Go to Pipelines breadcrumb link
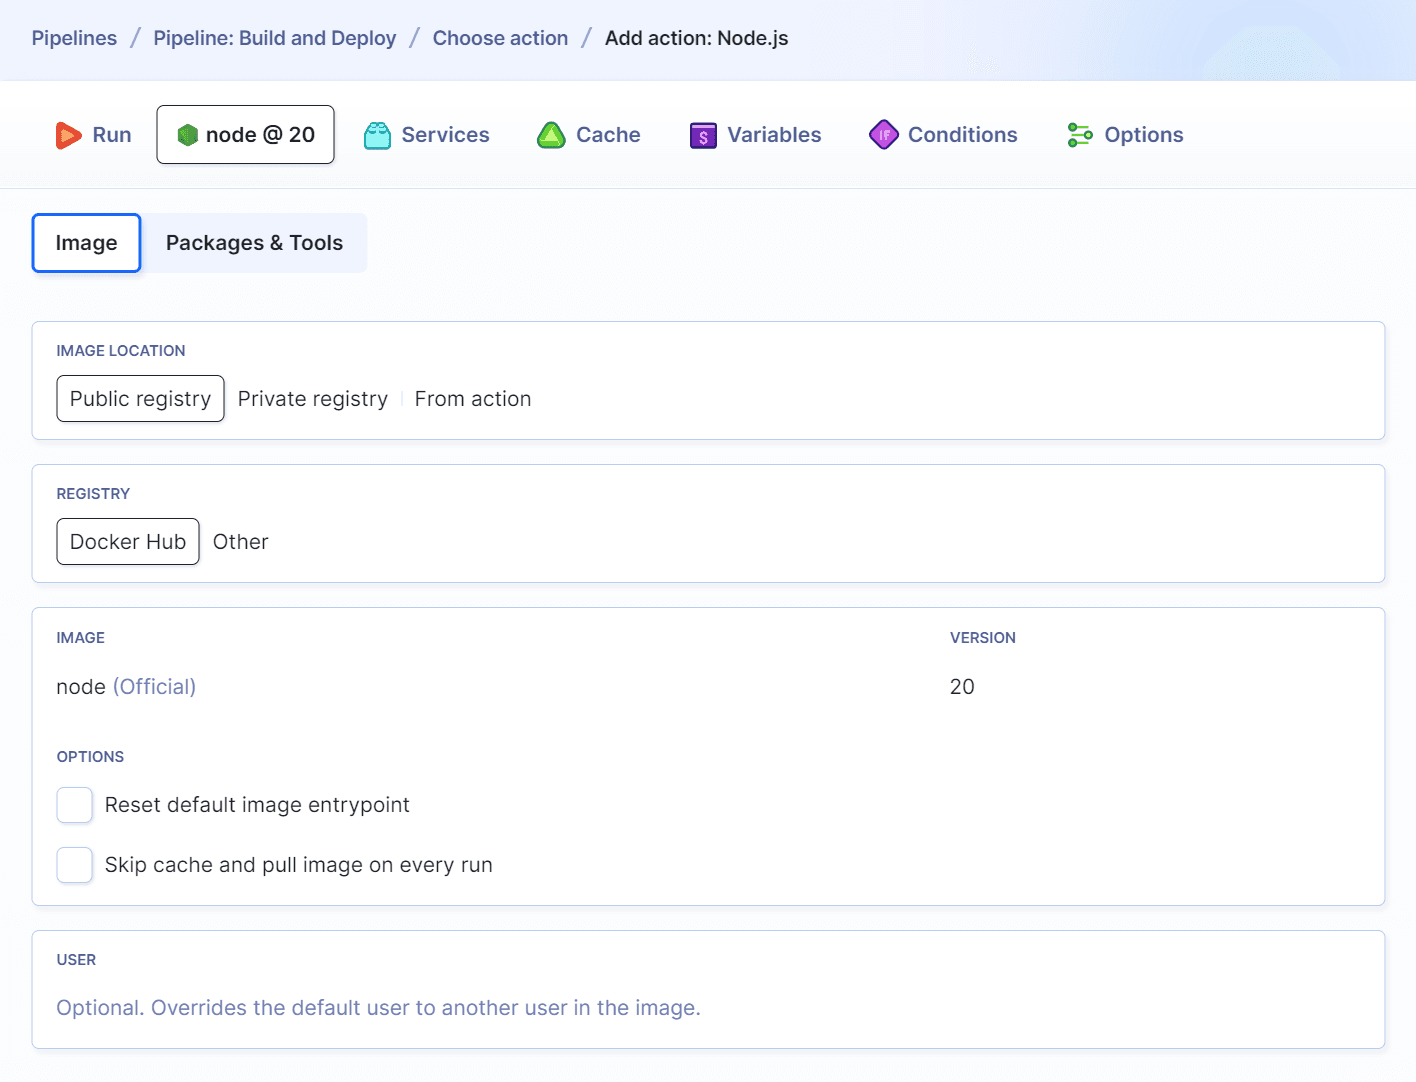Viewport: 1416px width, 1082px height. 74,38
